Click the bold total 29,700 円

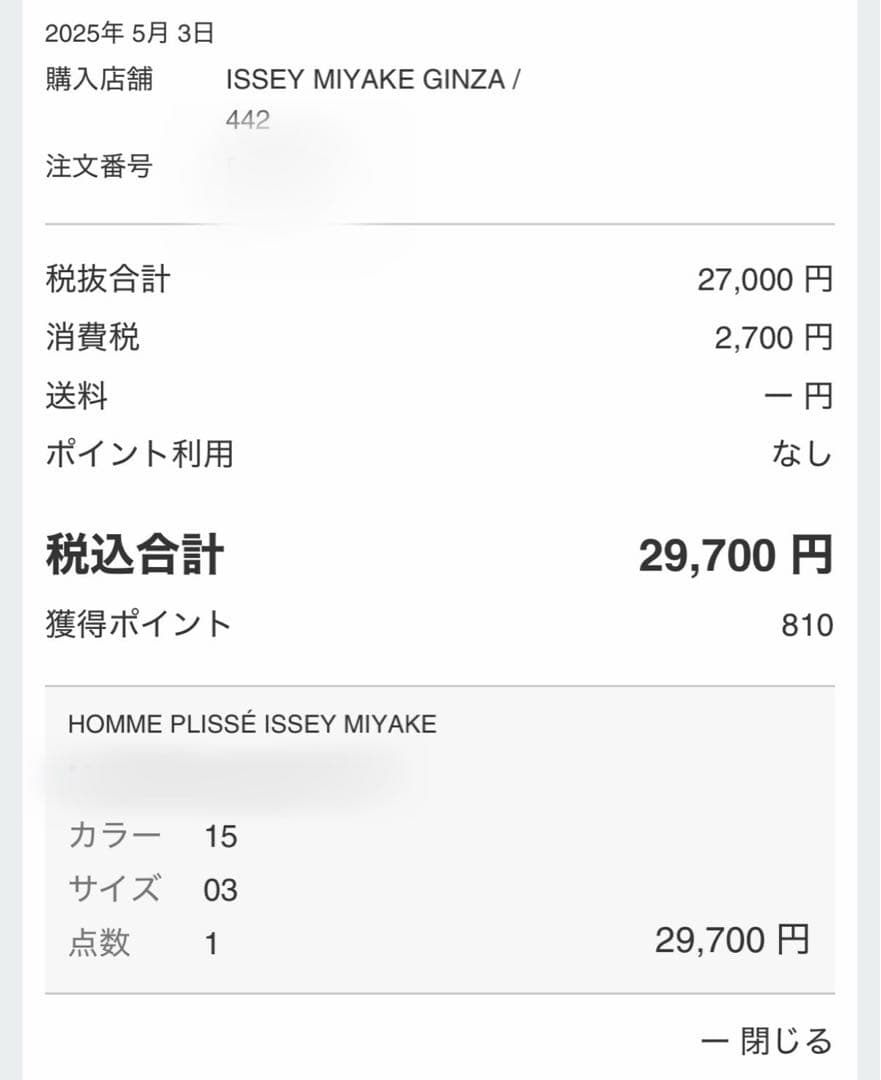(735, 555)
